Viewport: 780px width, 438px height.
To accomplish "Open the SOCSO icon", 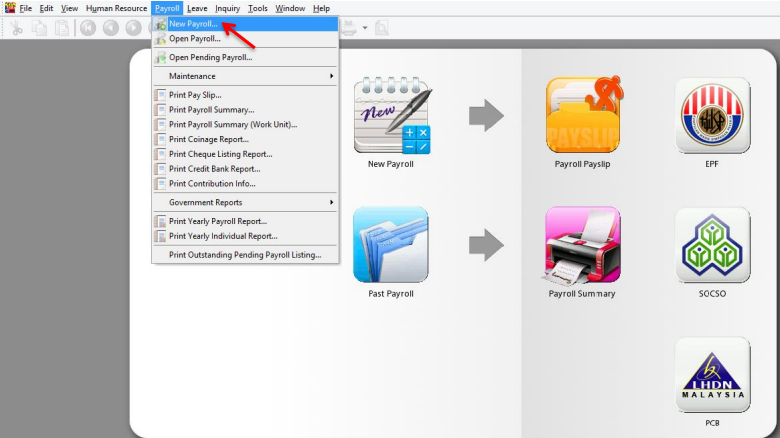I will pyautogui.click(x=712, y=245).
